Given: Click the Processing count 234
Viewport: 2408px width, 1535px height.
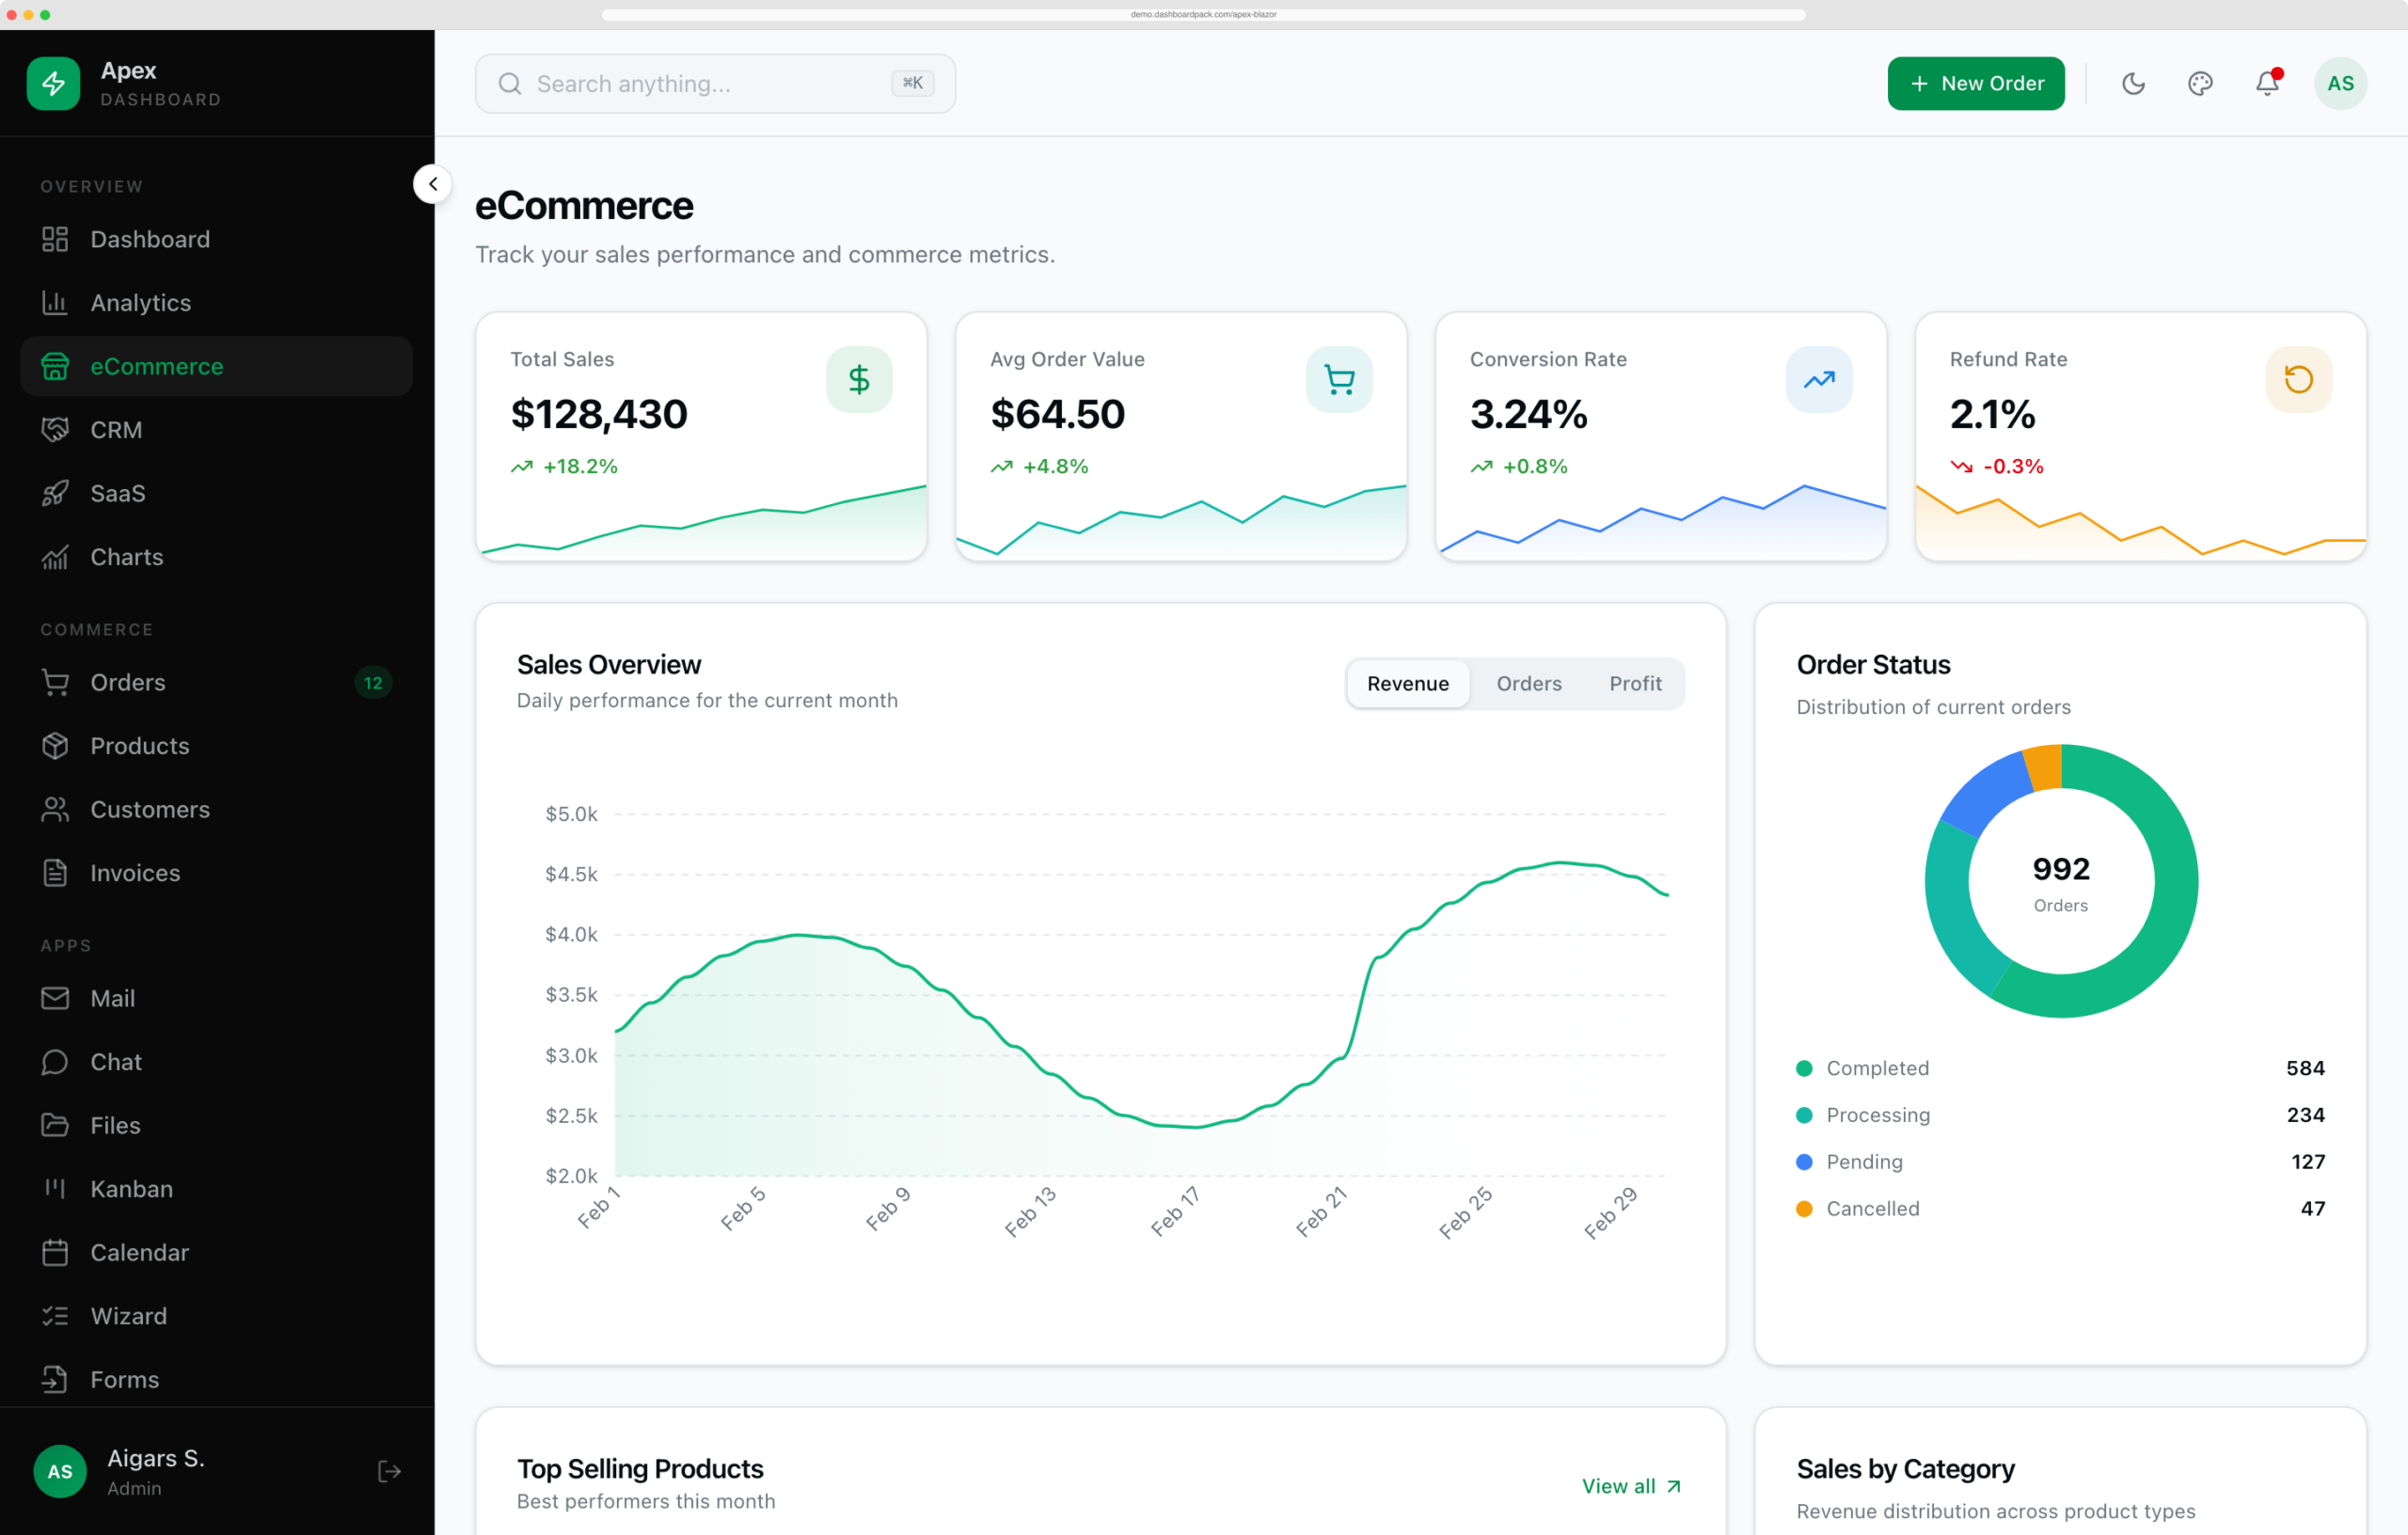Looking at the screenshot, I should point(2305,1115).
